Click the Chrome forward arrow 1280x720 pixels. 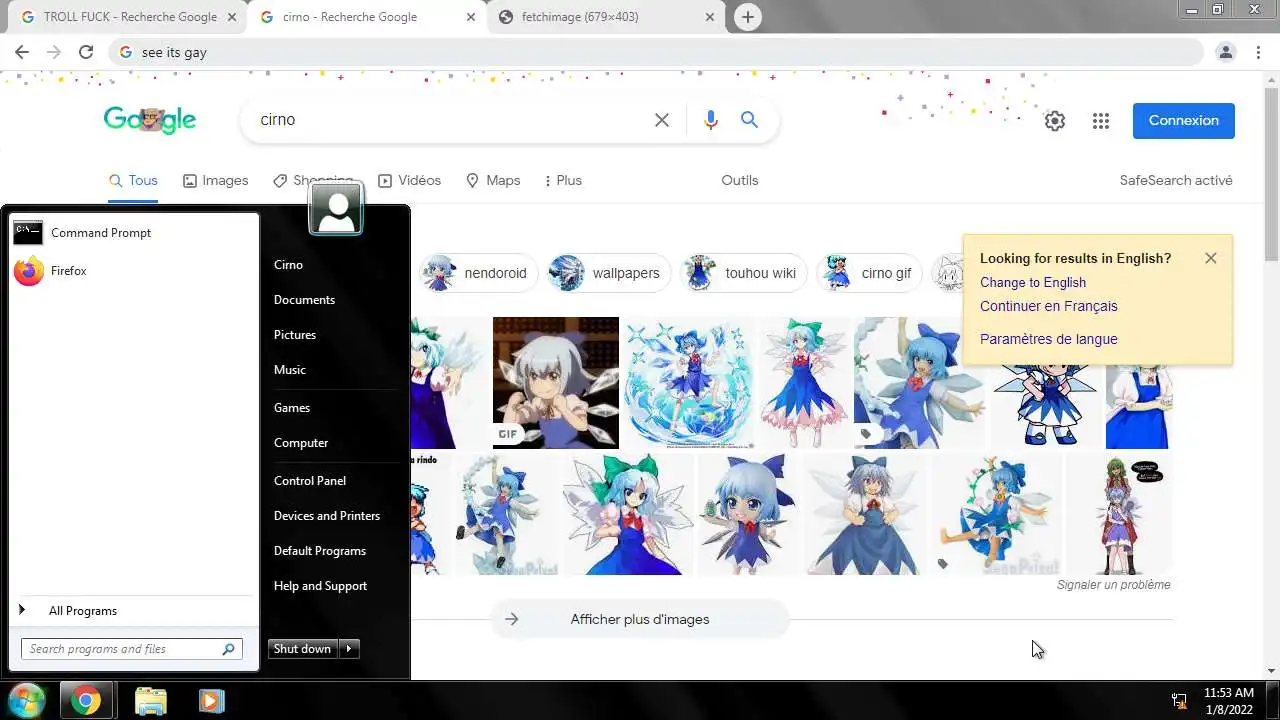pos(54,52)
